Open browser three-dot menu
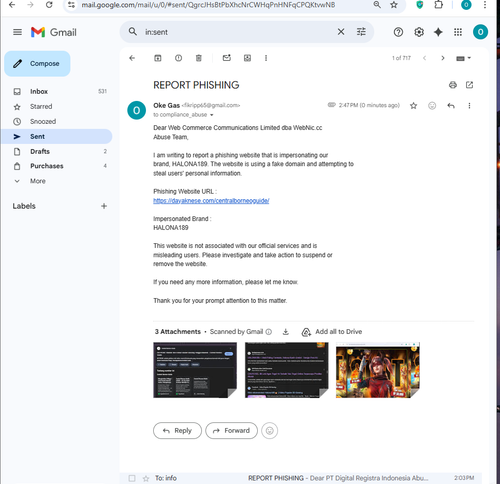Screen dimensions: 500x484 click(485, 5)
